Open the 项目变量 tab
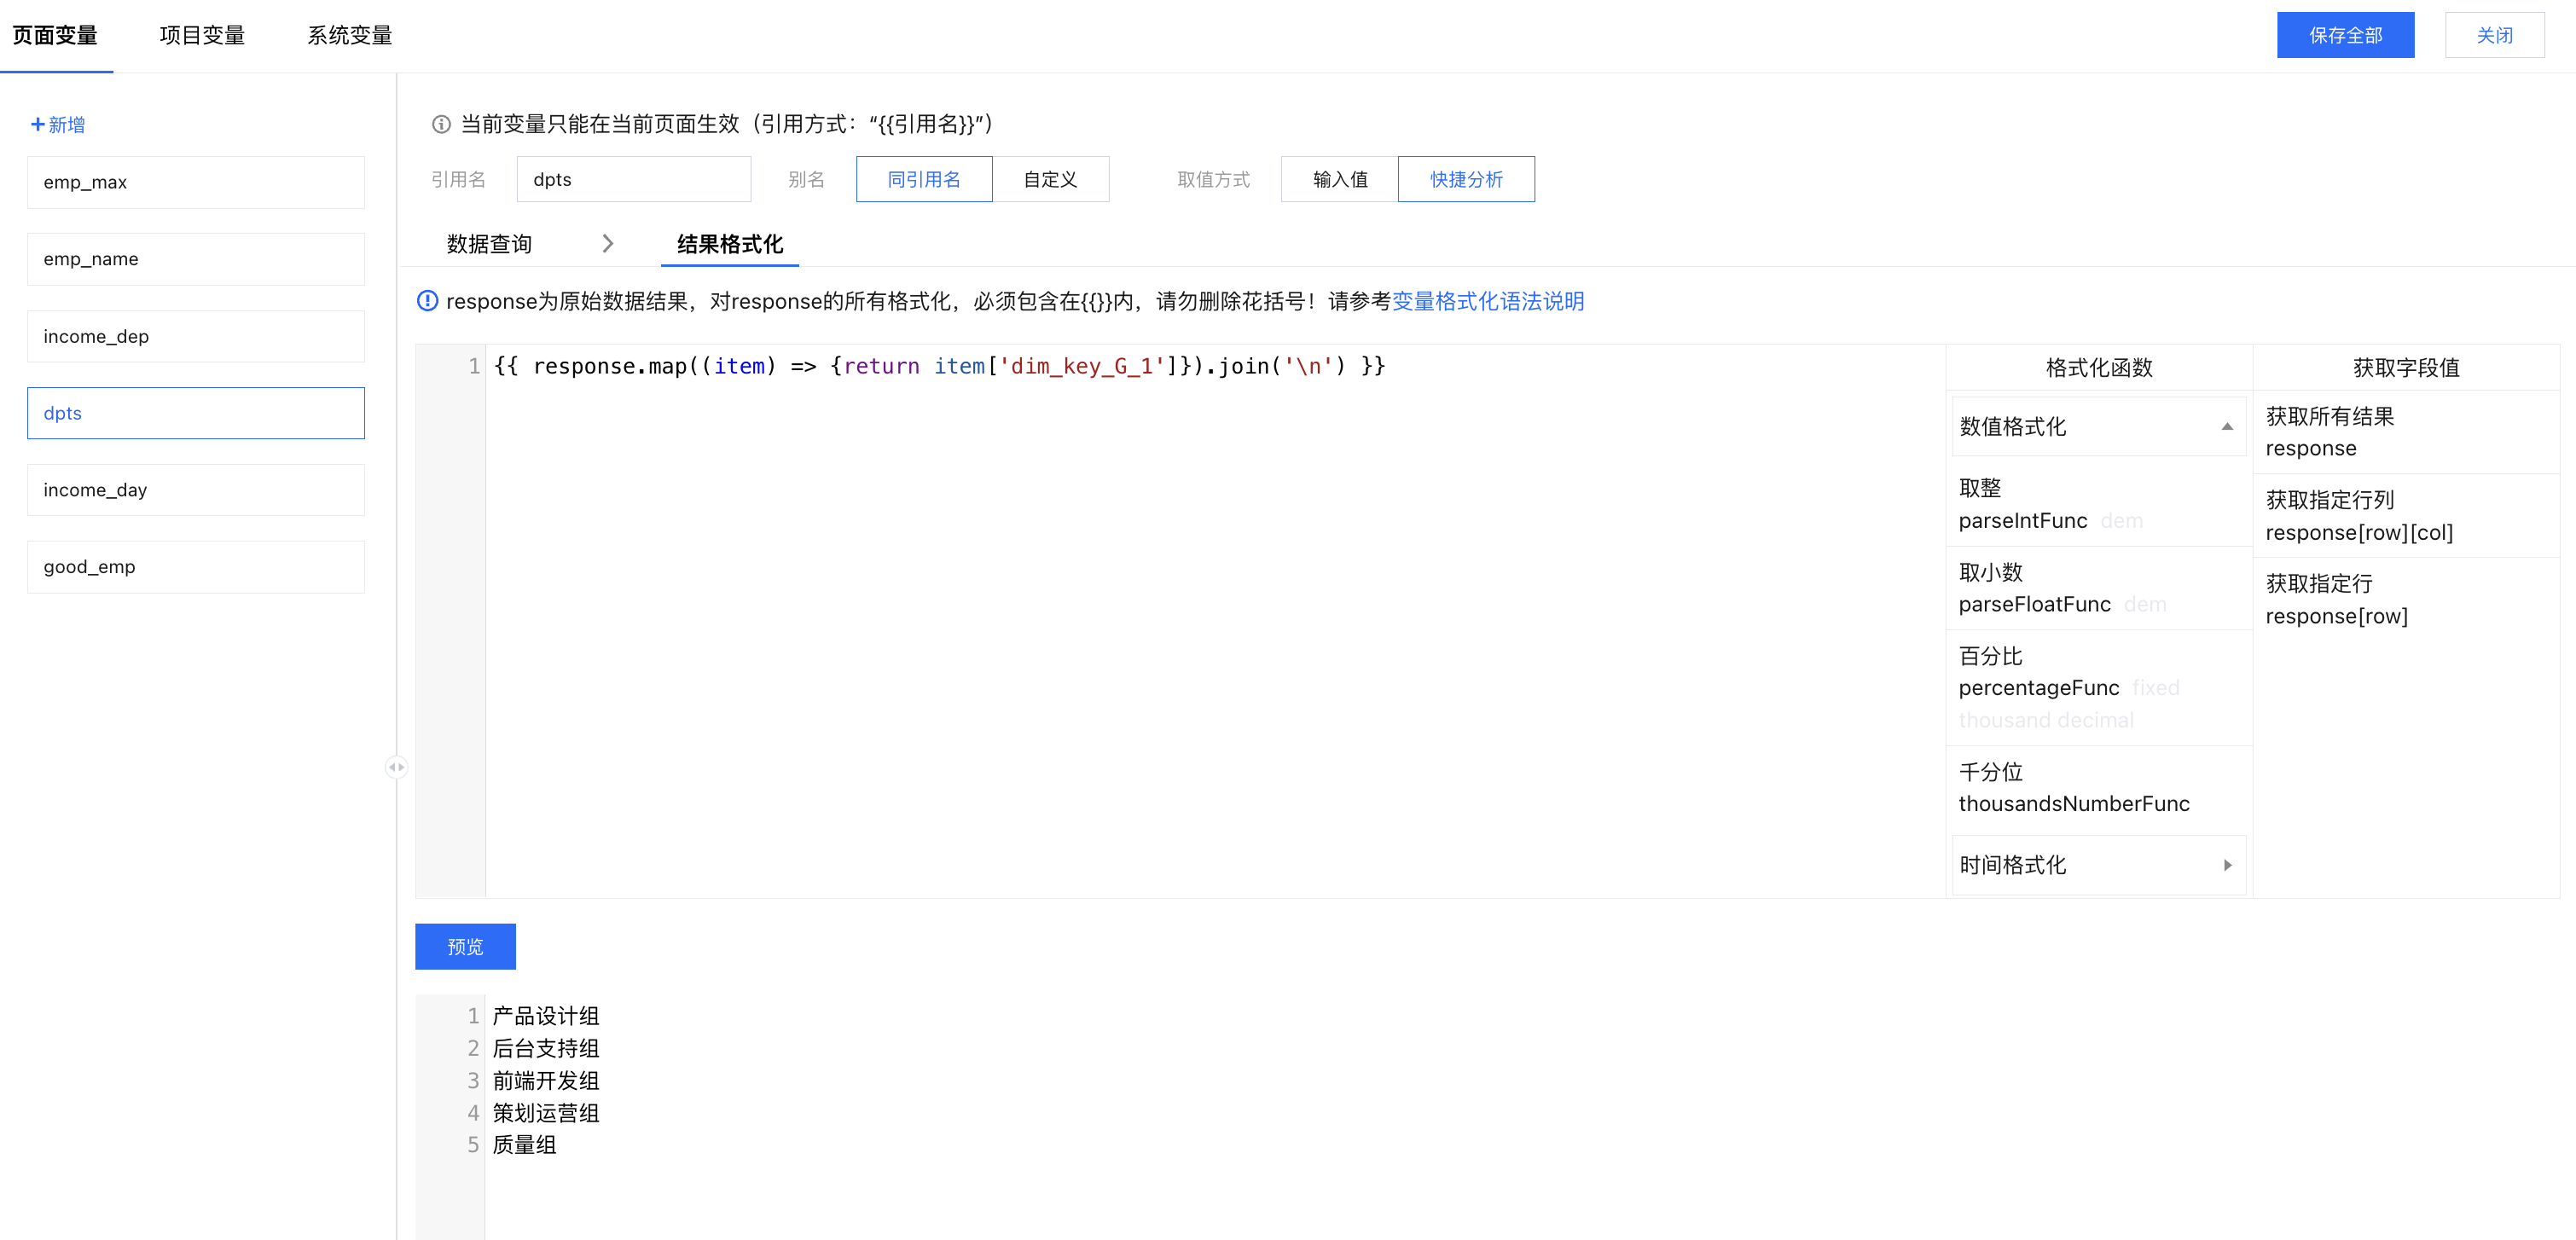The height and width of the screenshot is (1240, 2576). (x=202, y=36)
